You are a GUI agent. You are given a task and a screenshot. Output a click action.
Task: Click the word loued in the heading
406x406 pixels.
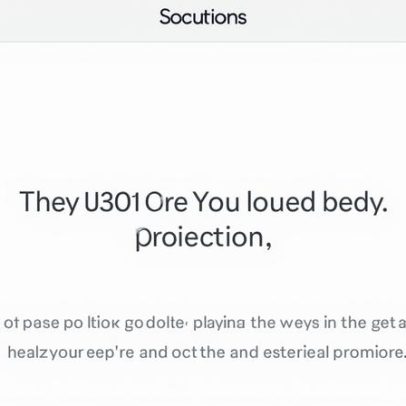[281, 202]
